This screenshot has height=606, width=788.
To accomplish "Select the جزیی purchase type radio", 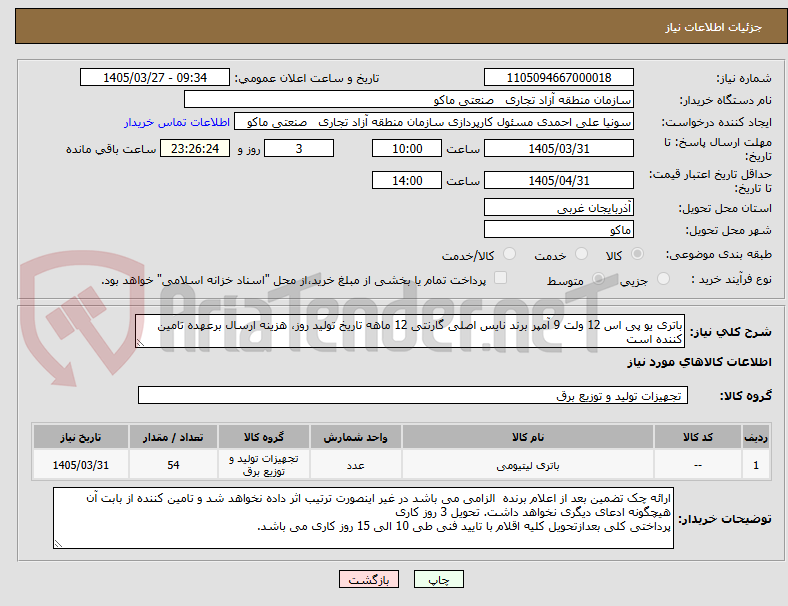I will pyautogui.click(x=663, y=278).
